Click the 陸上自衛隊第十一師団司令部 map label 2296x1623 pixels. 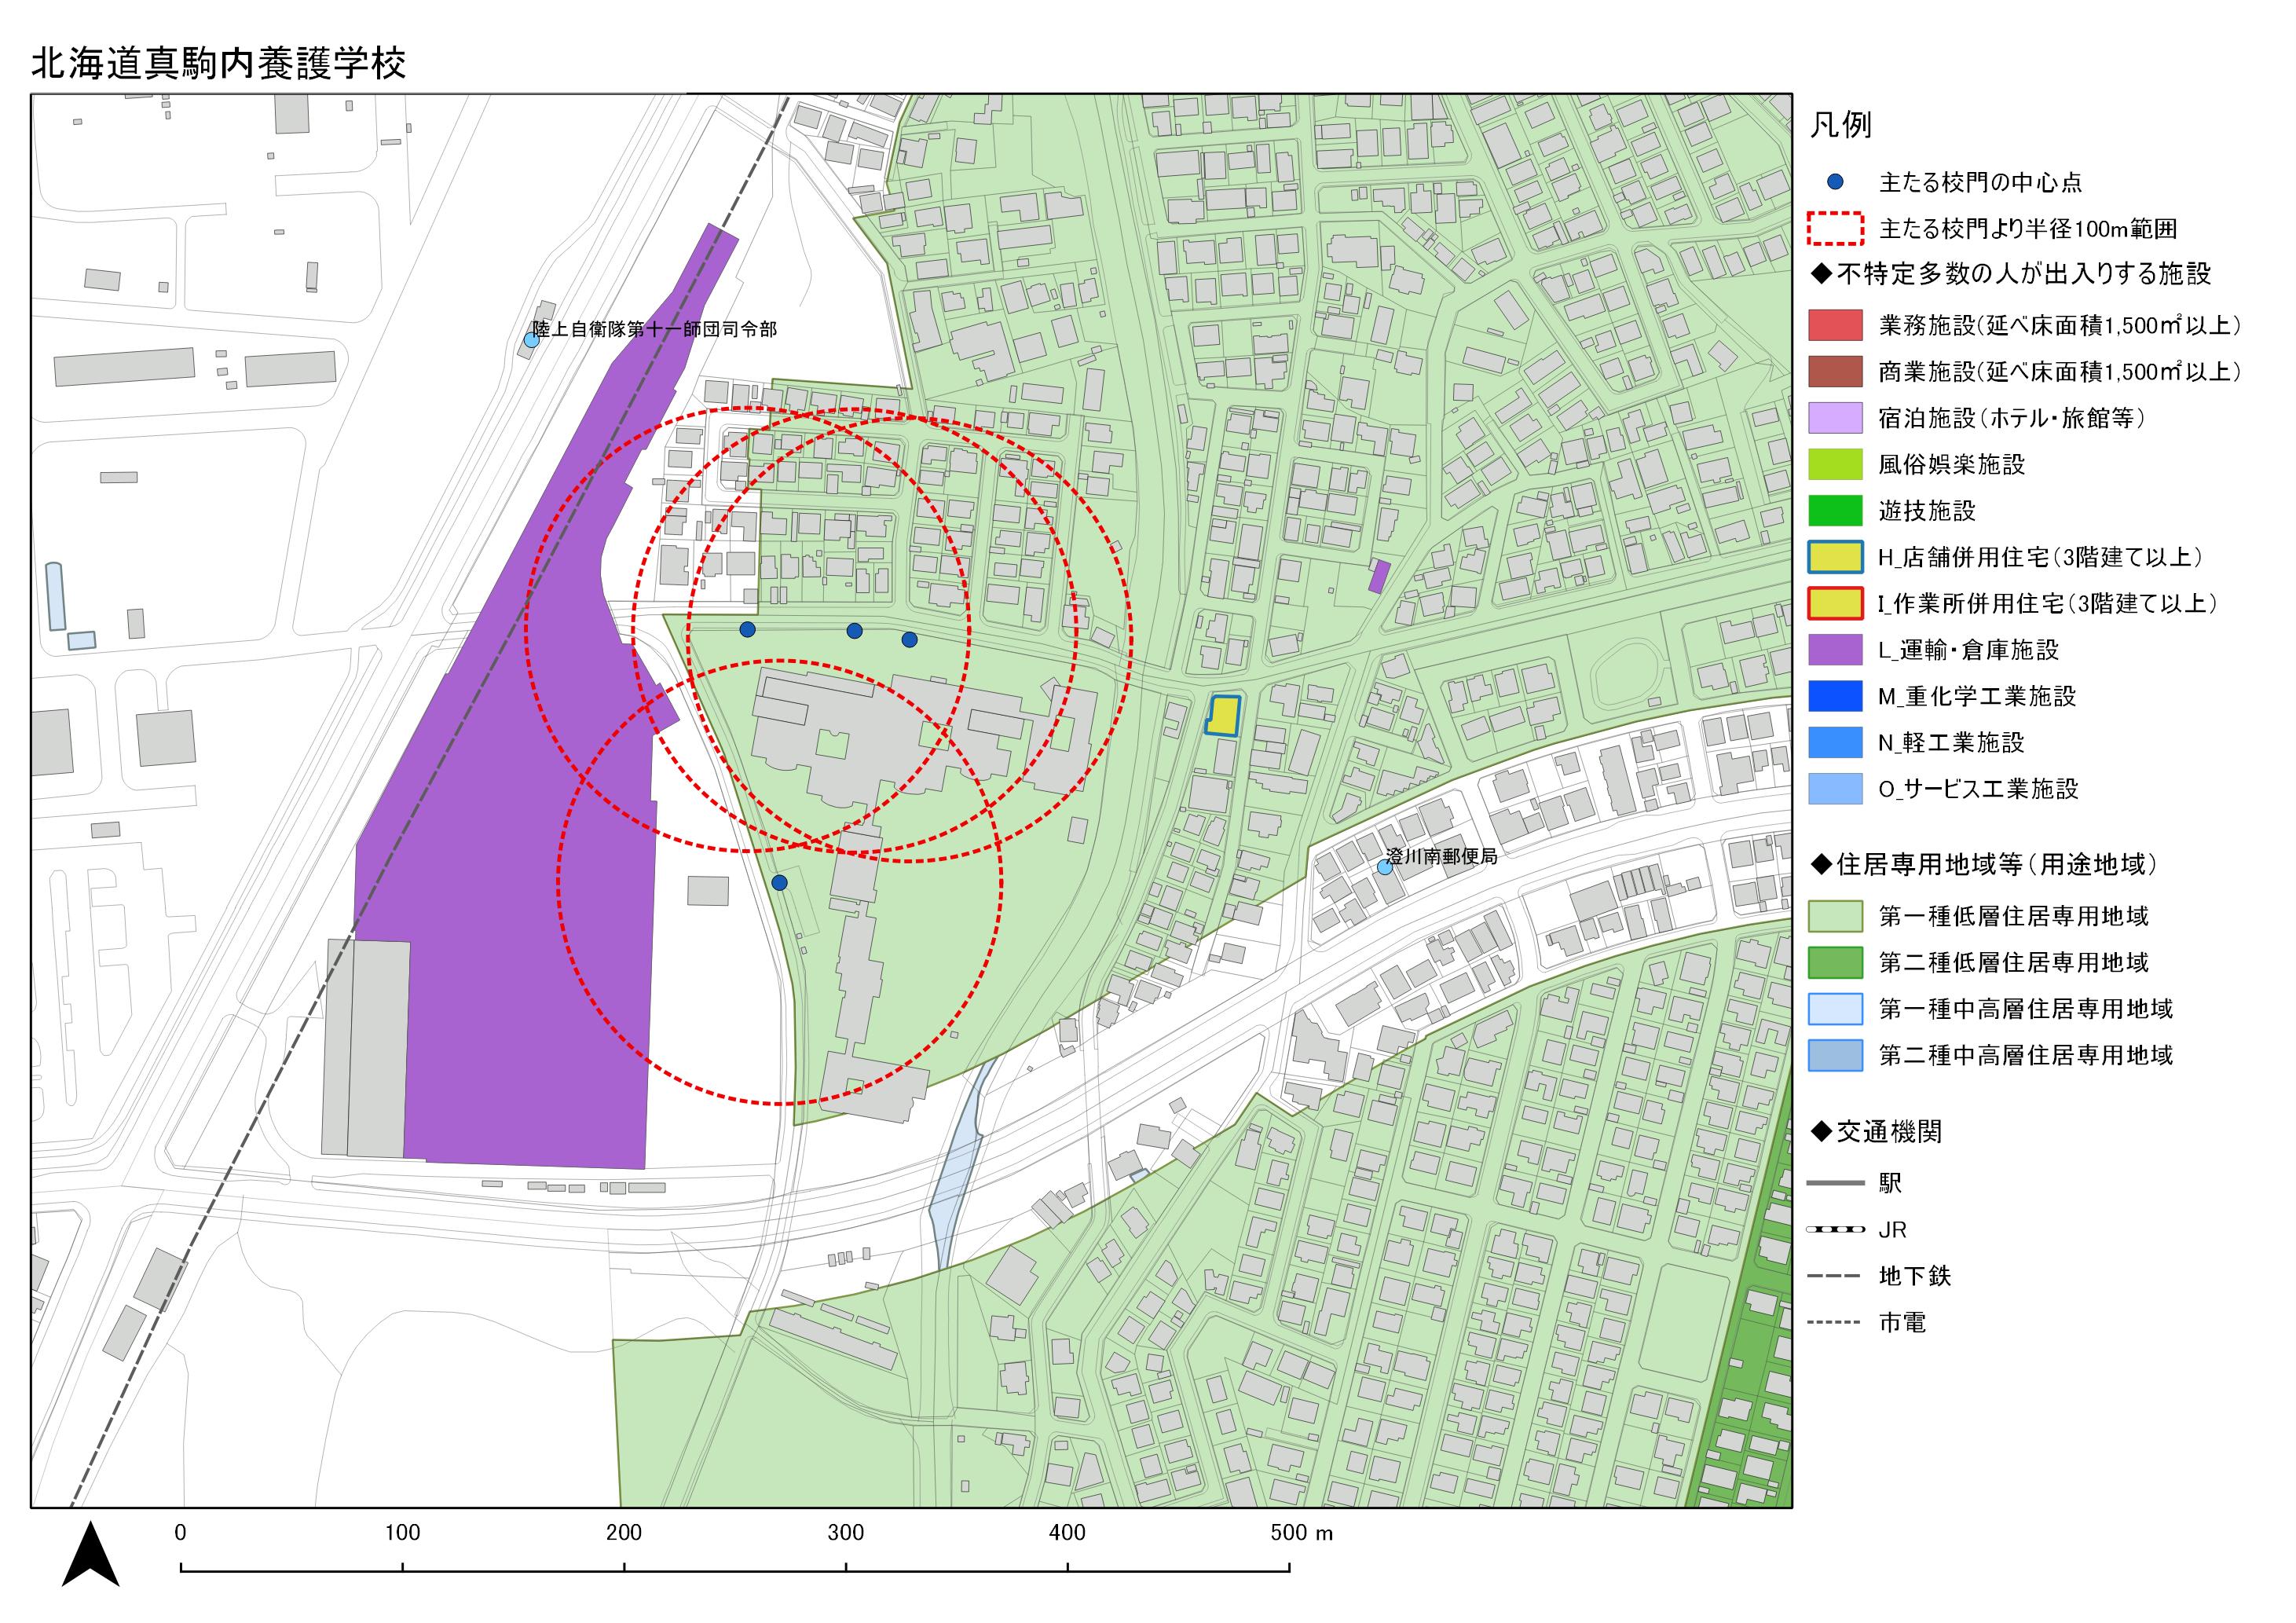pos(655,329)
